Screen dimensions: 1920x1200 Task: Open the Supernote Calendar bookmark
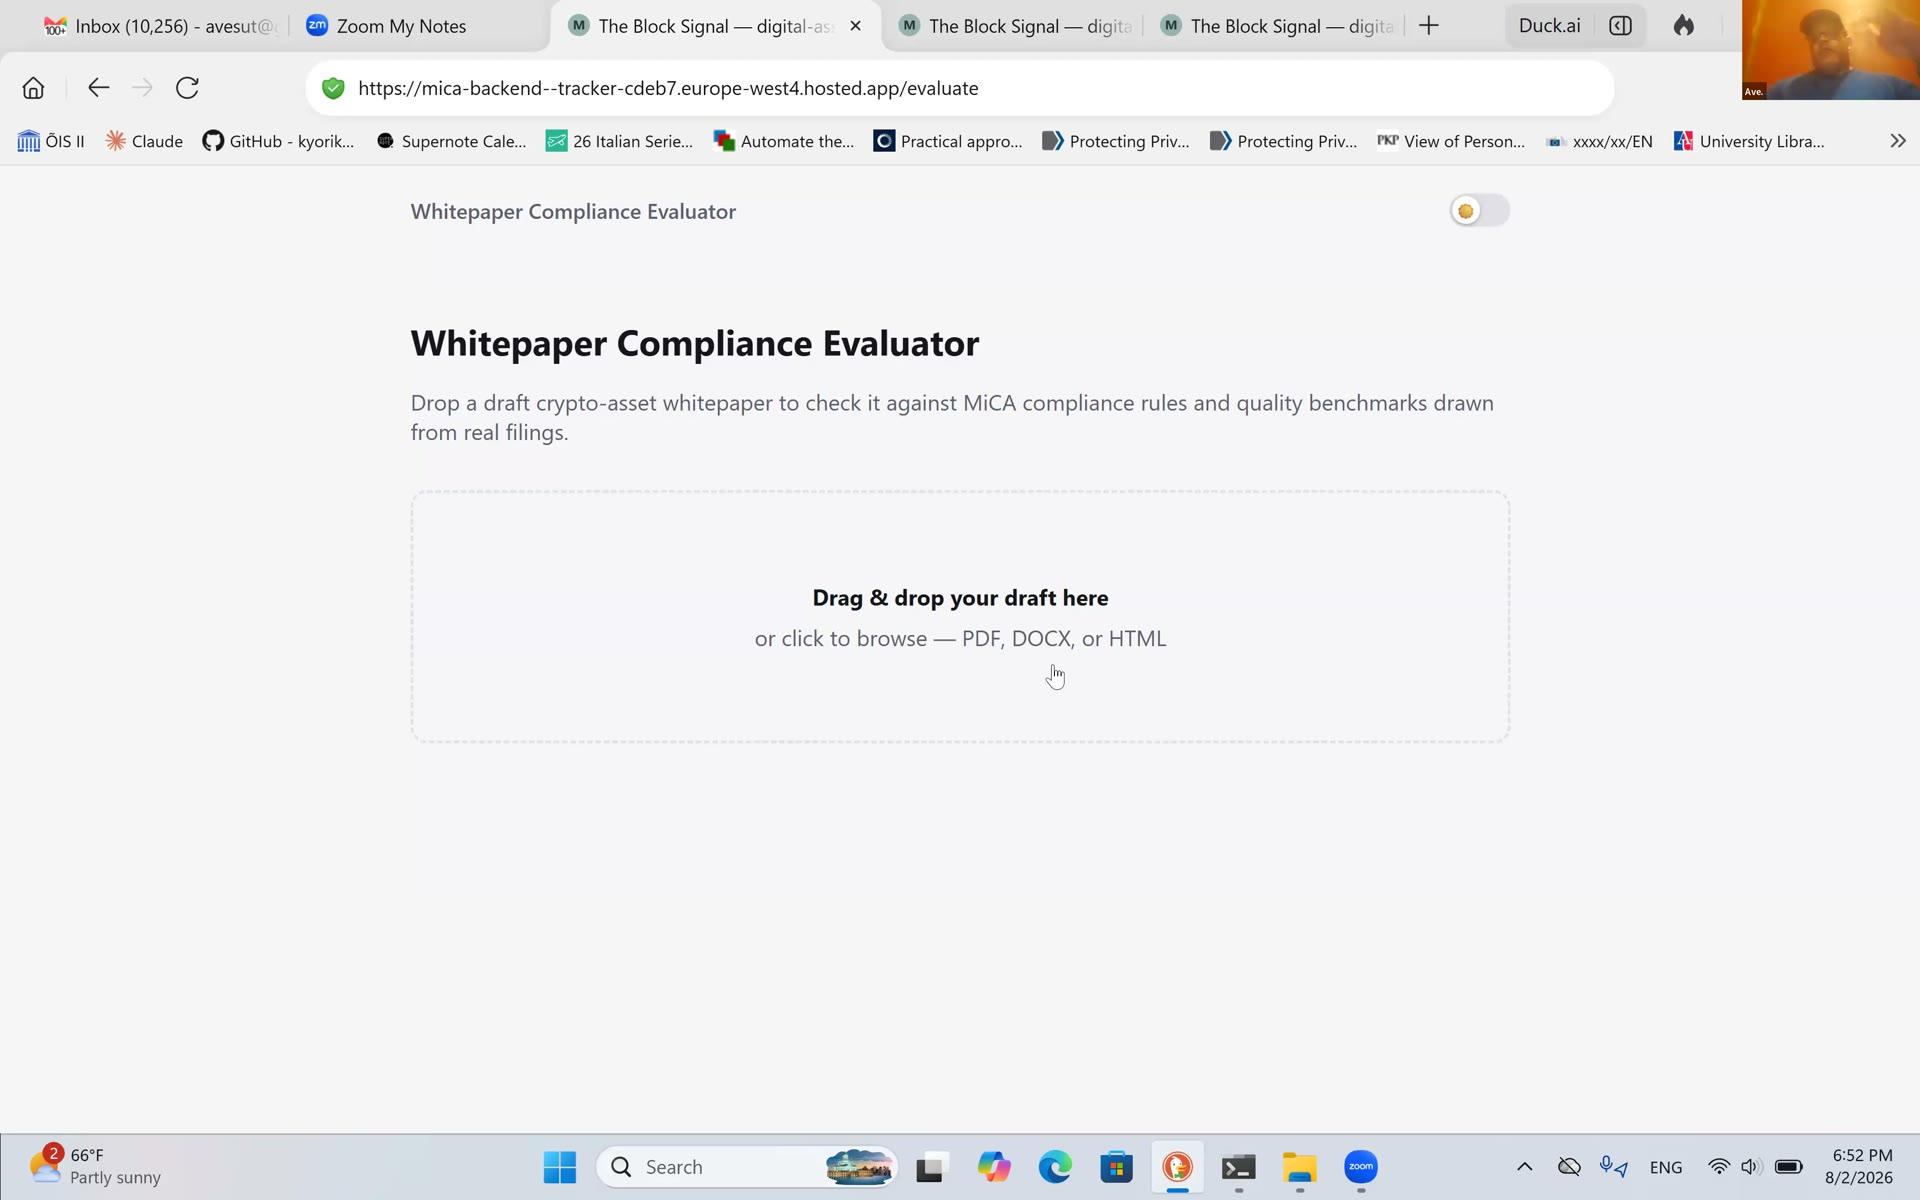tap(451, 141)
